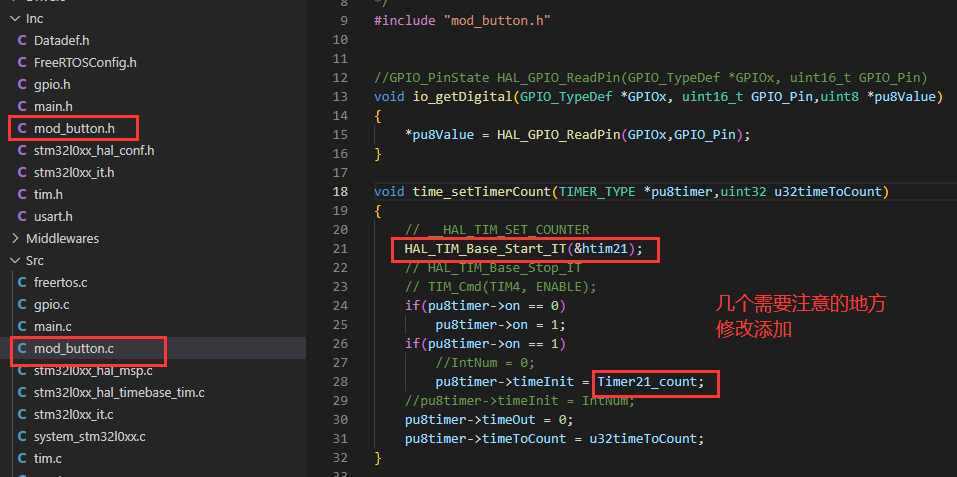Click line number 28 in gutter
Viewport: 957px width, 477px height.
click(x=341, y=381)
